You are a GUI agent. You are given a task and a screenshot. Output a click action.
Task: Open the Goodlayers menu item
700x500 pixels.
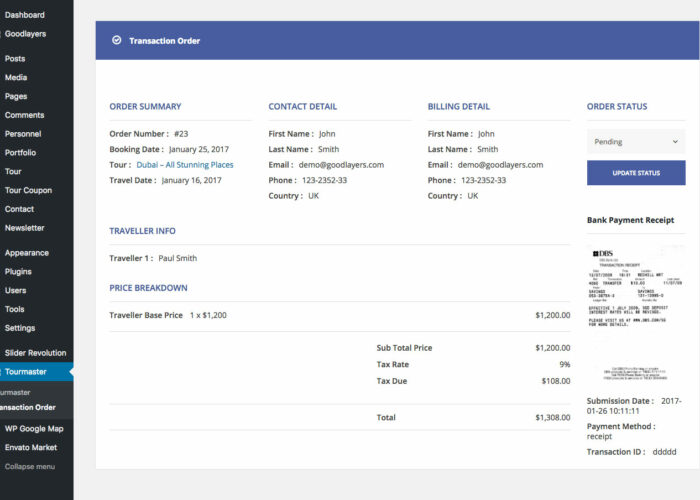(25, 34)
